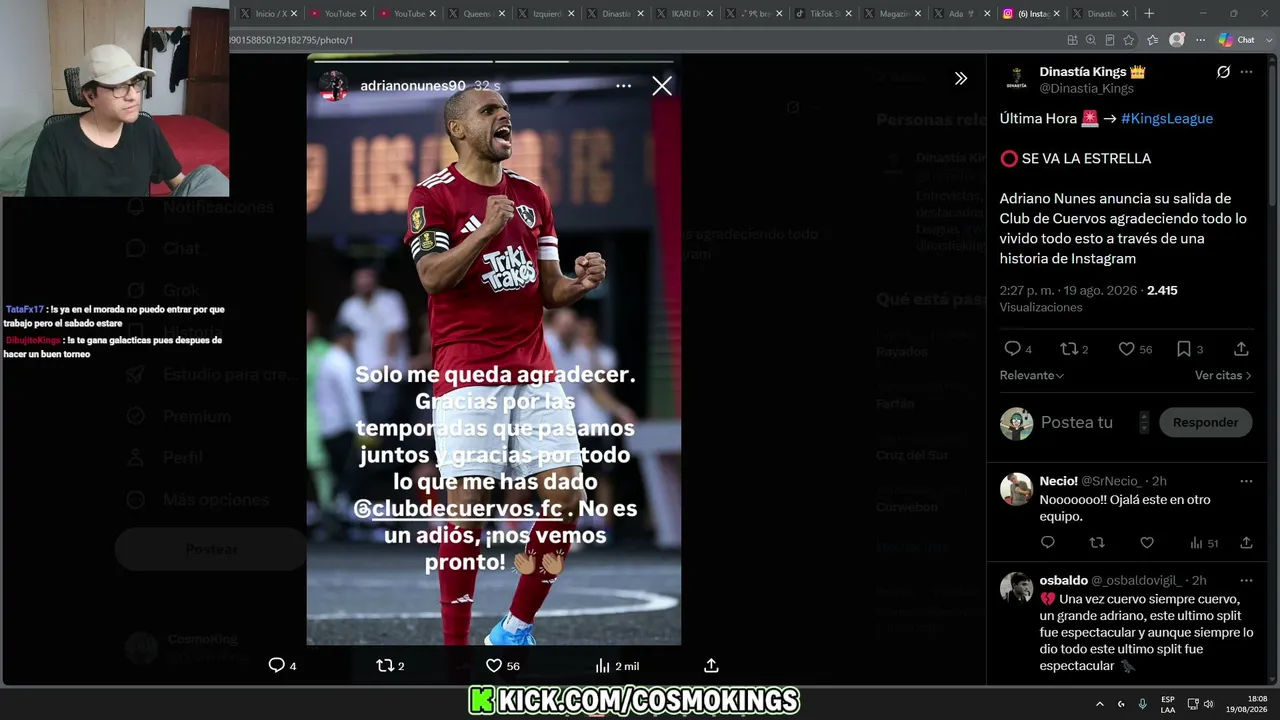The height and width of the screenshot is (720, 1280).
Task: Open the Grok icon on Dinastía Kings post
Action: coord(1223,72)
